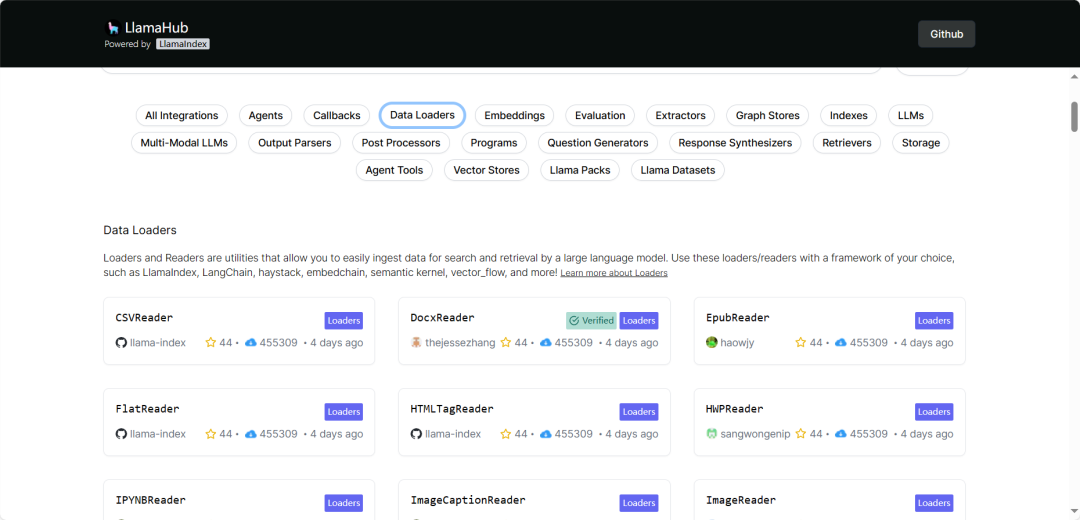
Task: Click sangwongenip avatar on HWPReader card
Action: [x=712, y=434]
